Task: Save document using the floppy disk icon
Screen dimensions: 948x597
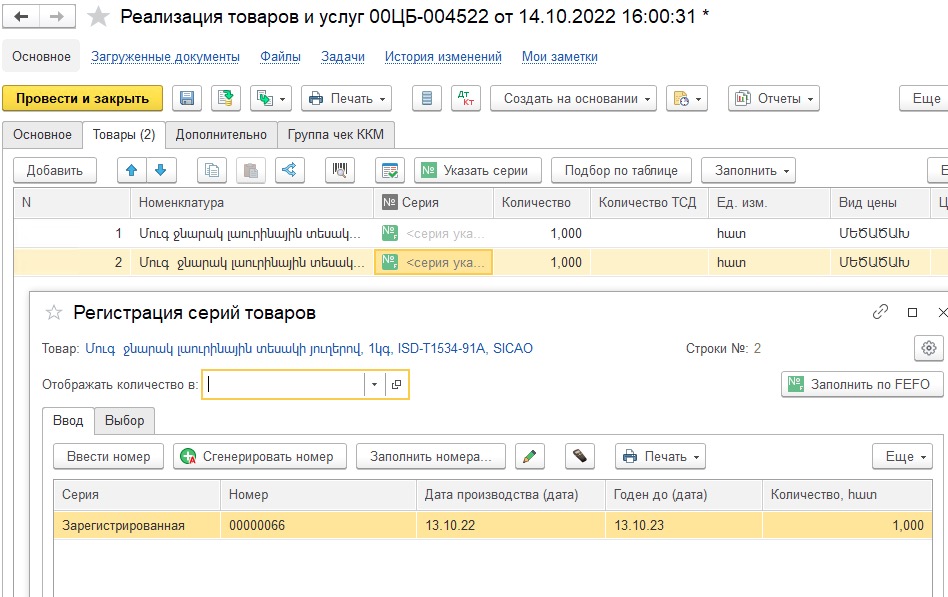Action: tap(187, 99)
